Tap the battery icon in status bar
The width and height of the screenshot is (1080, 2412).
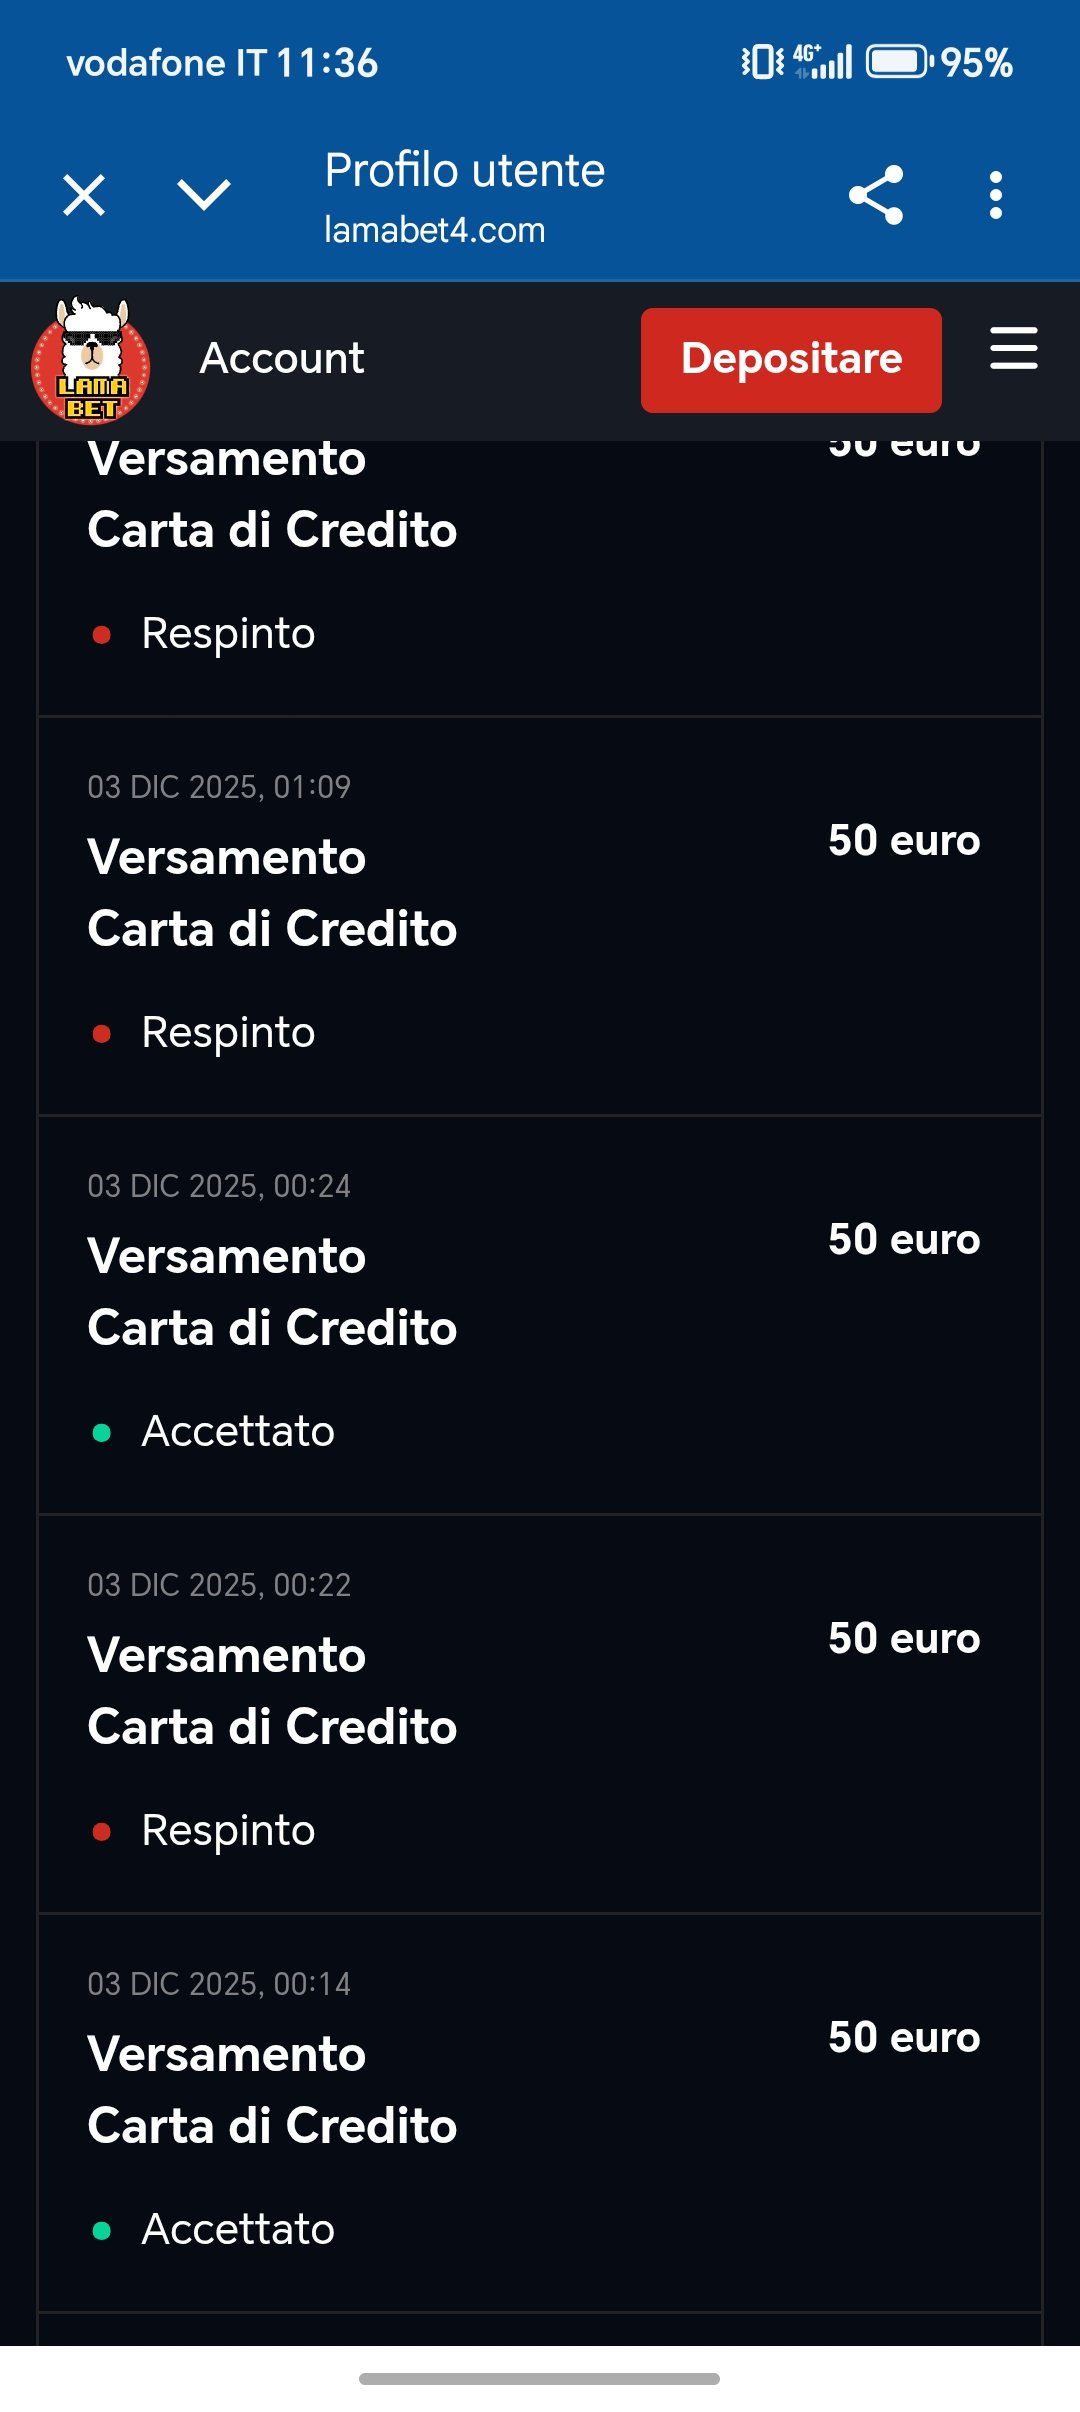point(898,62)
